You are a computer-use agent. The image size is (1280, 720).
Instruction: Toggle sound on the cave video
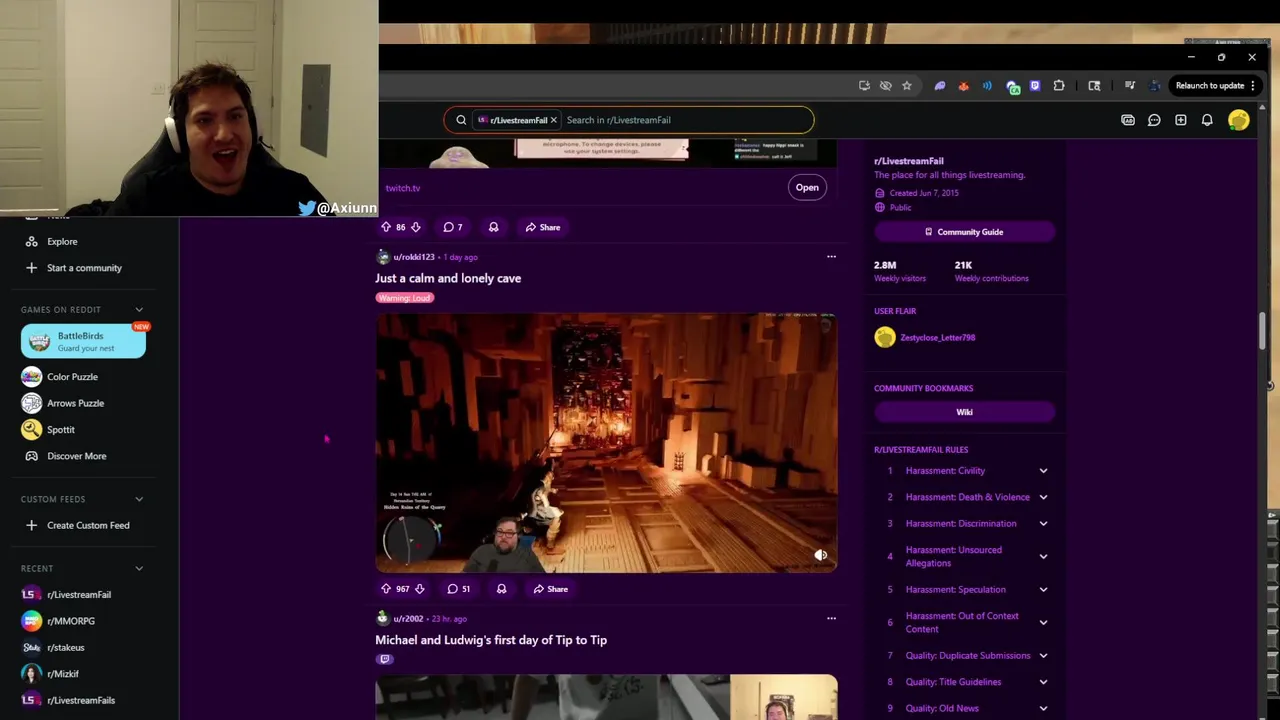point(820,555)
